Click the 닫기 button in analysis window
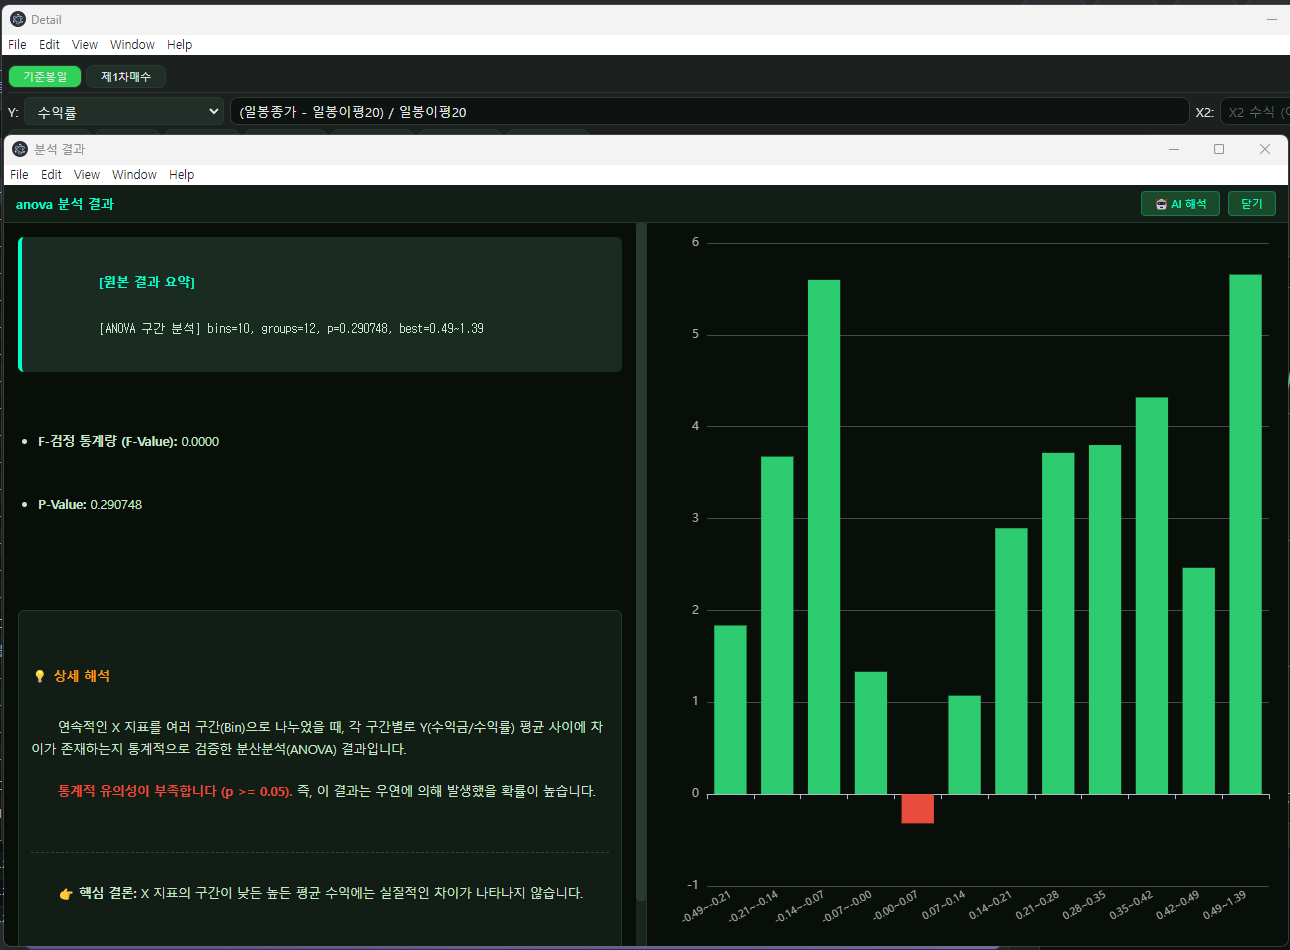1290x950 pixels. pyautogui.click(x=1252, y=204)
